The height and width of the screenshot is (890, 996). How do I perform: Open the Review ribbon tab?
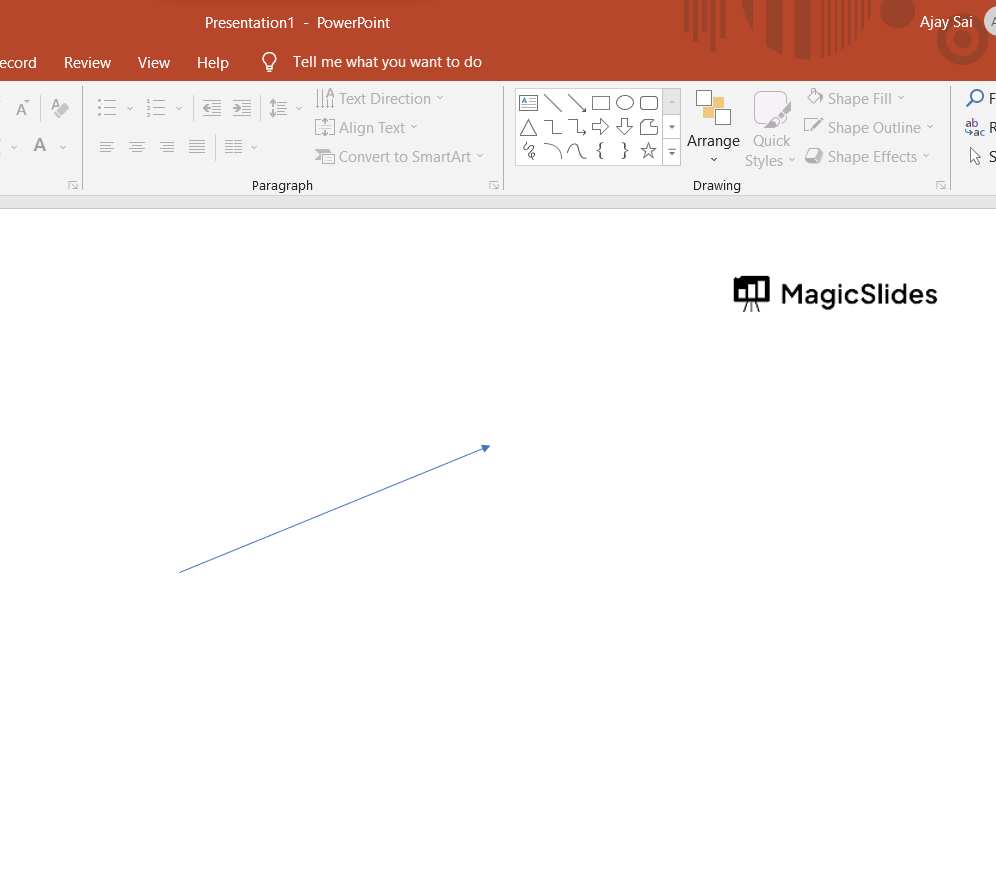pos(87,62)
